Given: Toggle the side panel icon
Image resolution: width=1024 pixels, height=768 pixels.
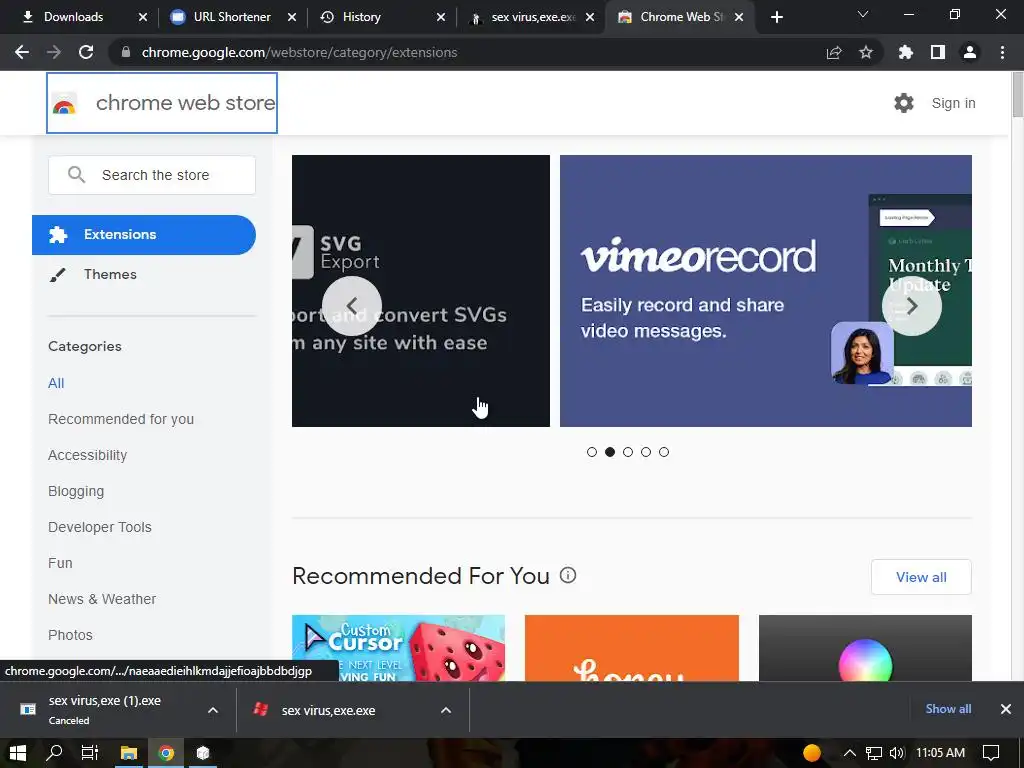Looking at the screenshot, I should pyautogui.click(x=938, y=52).
